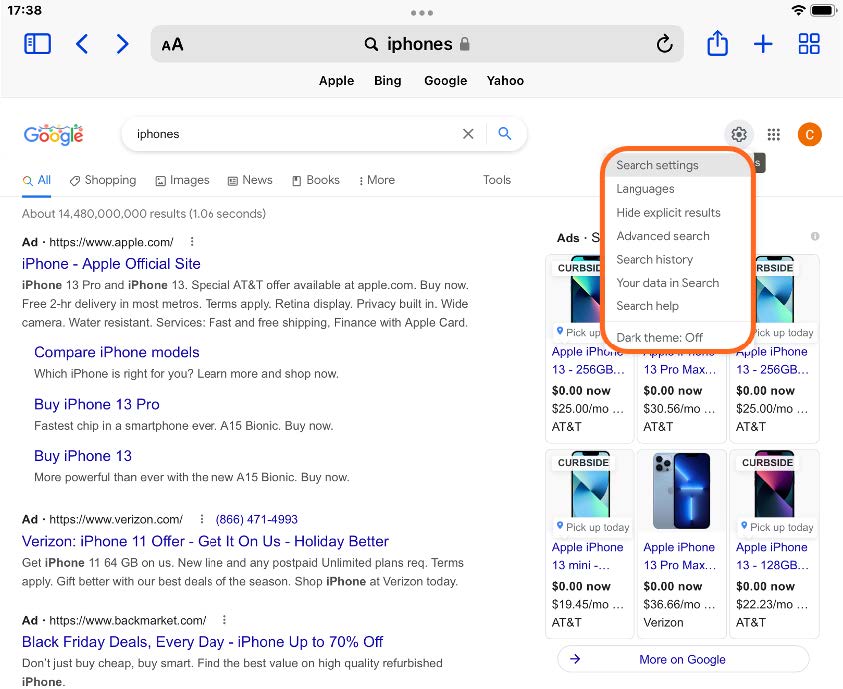
Task: Open the Compare iPhone models sitelink
Action: point(117,352)
